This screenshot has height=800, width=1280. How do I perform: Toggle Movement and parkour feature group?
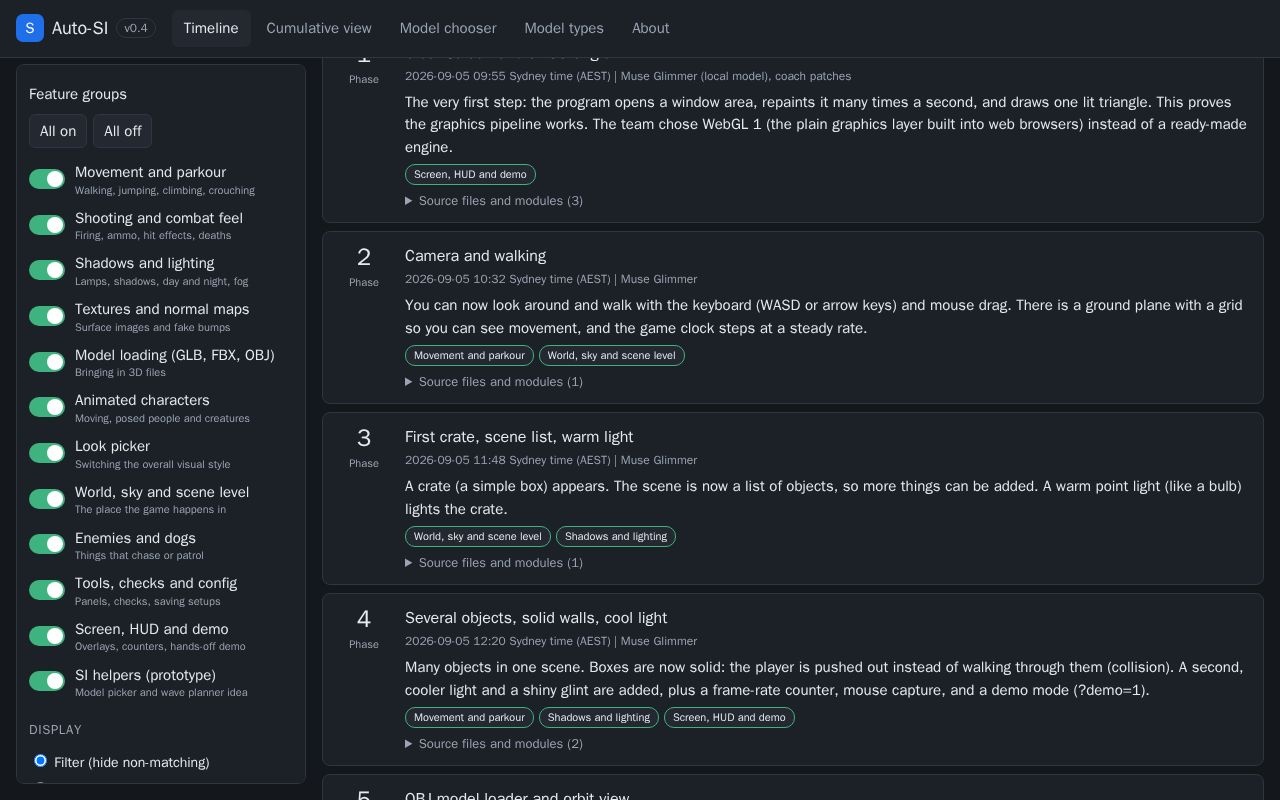click(x=47, y=179)
